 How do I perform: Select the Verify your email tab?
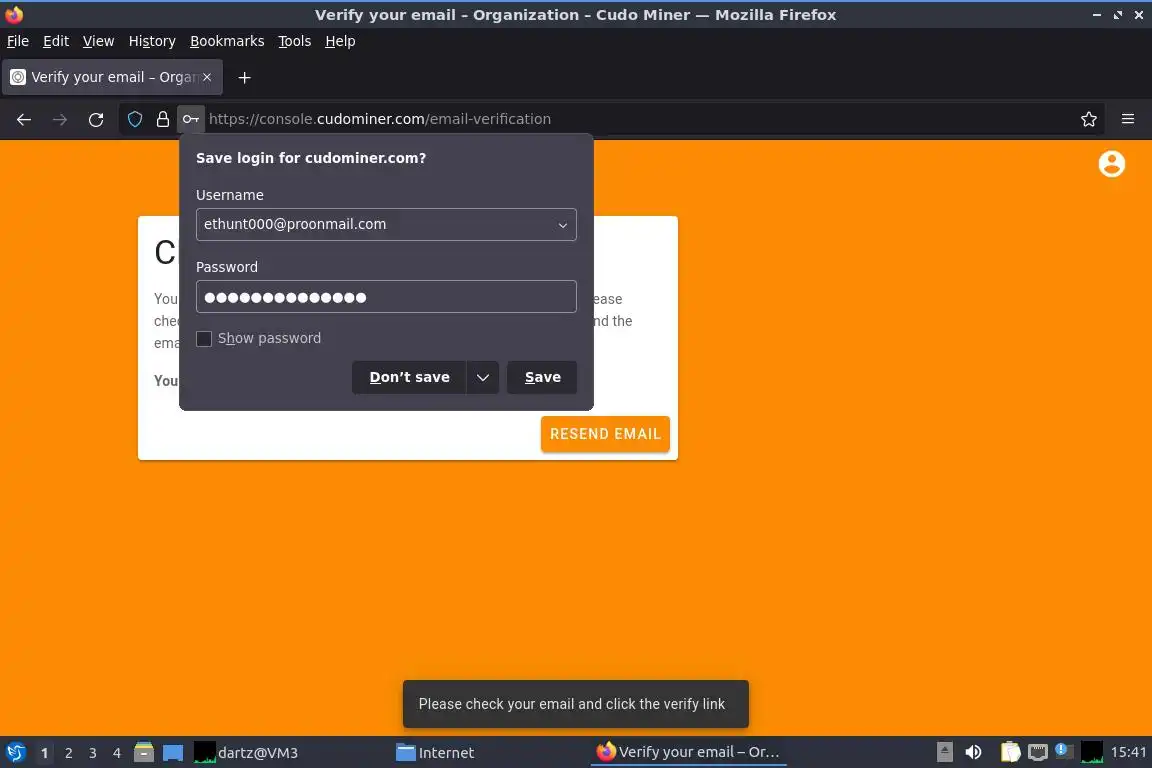pyautogui.click(x=112, y=77)
